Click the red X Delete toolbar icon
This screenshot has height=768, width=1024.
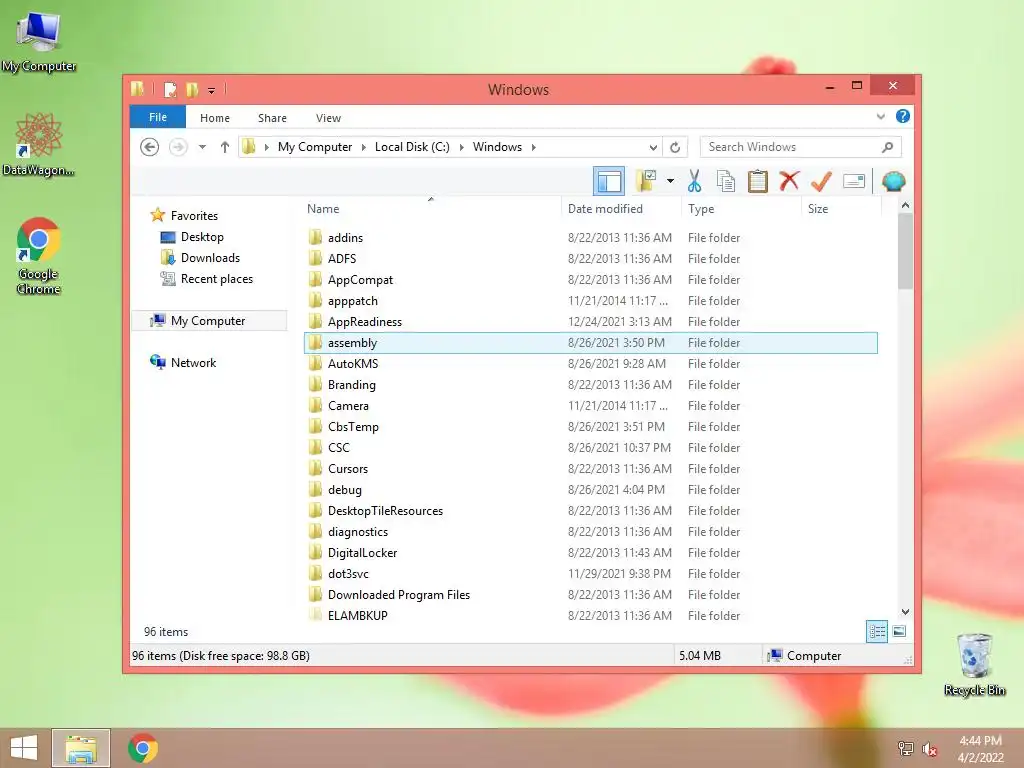789,180
